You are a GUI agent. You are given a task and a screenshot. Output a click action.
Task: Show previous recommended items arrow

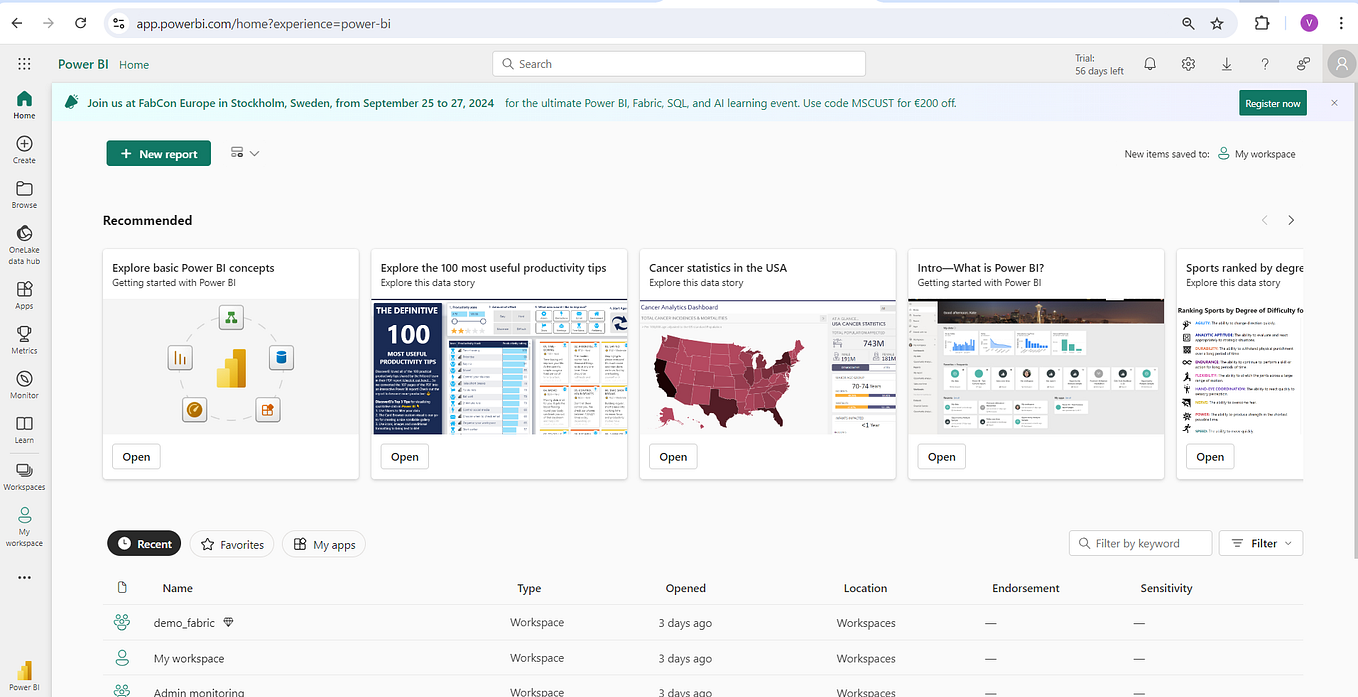[x=1264, y=220]
